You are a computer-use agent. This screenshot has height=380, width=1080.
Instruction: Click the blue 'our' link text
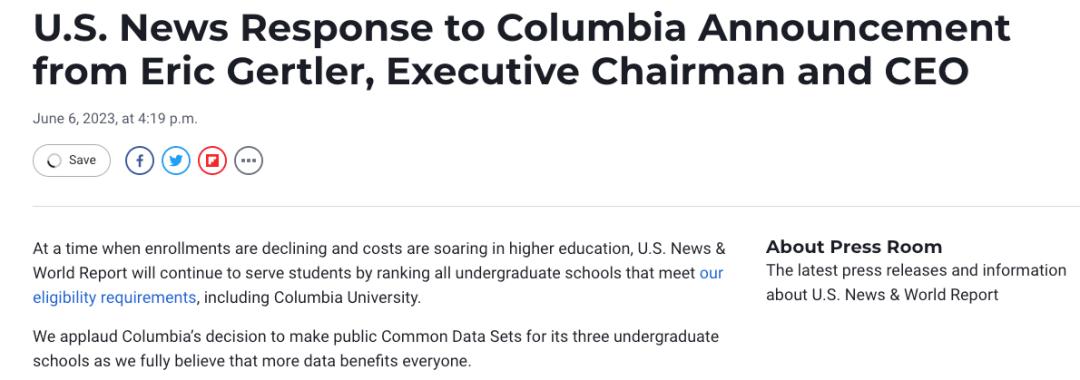tap(712, 273)
